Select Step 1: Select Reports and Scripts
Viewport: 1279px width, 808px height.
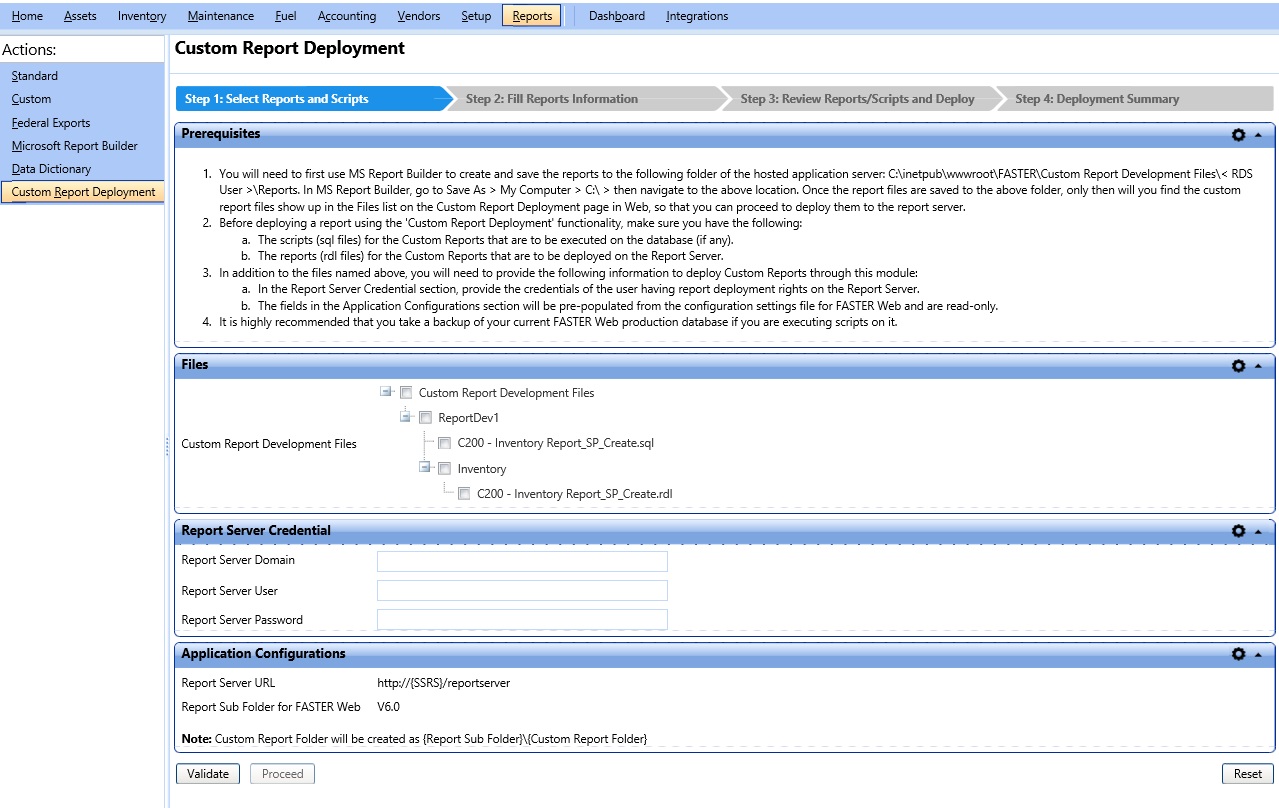(314, 99)
